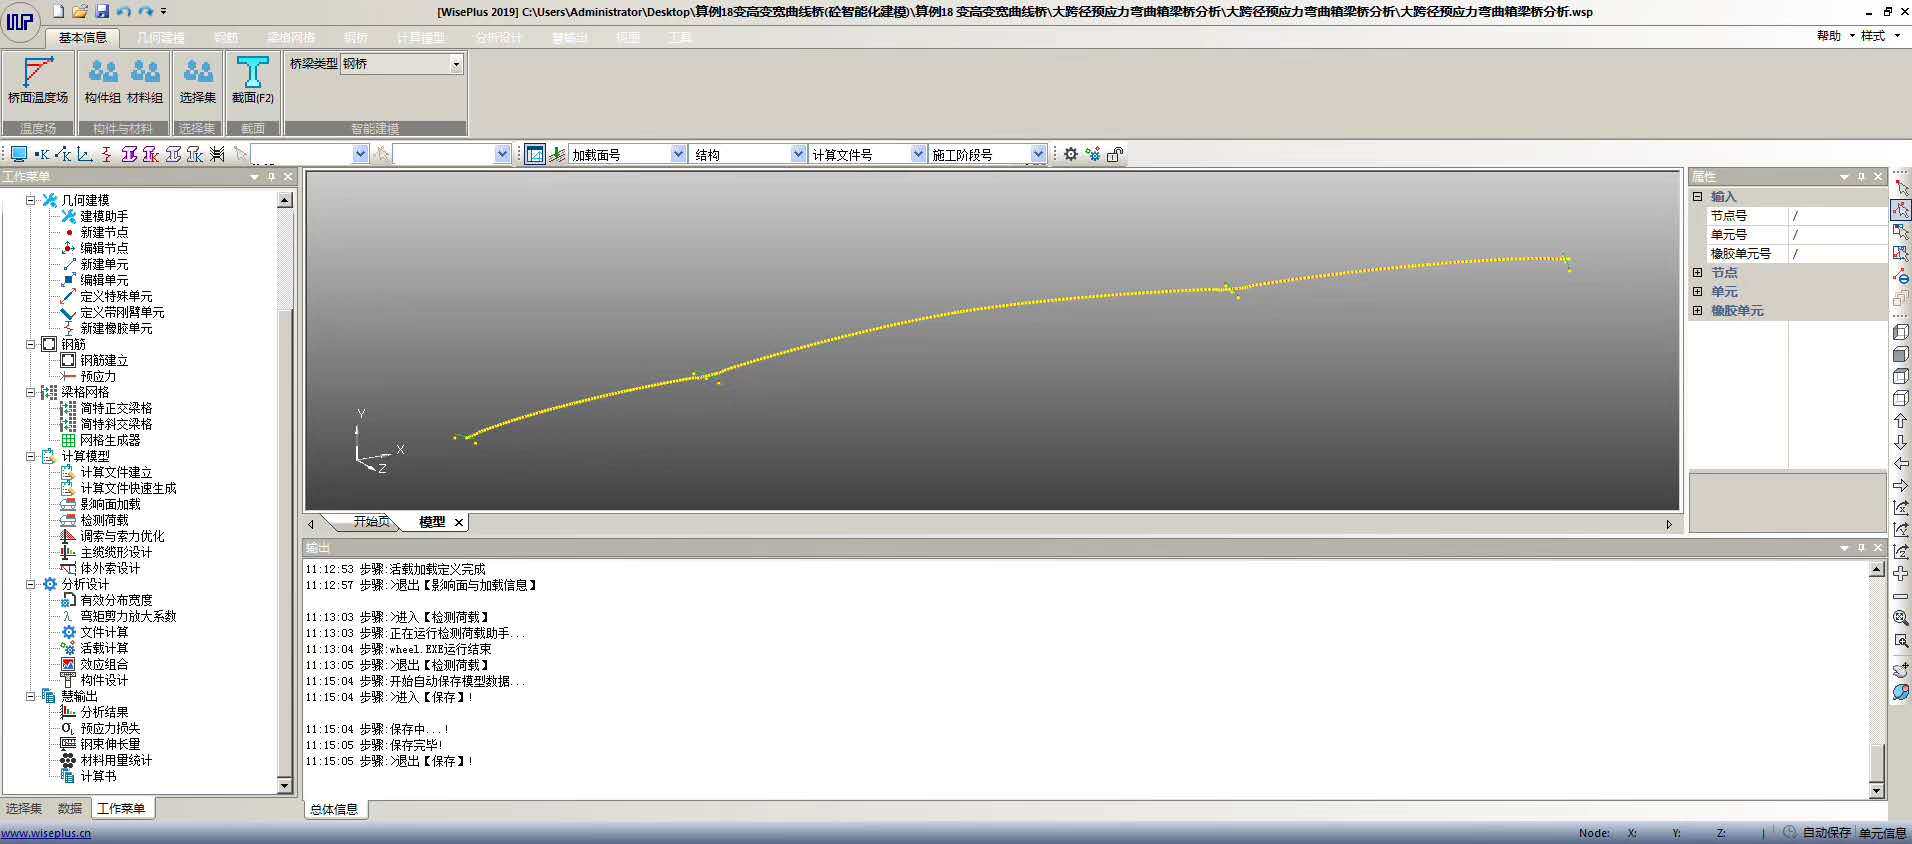Select the 总体信息 output tab
Screen dimensions: 1912x844
pos(334,809)
